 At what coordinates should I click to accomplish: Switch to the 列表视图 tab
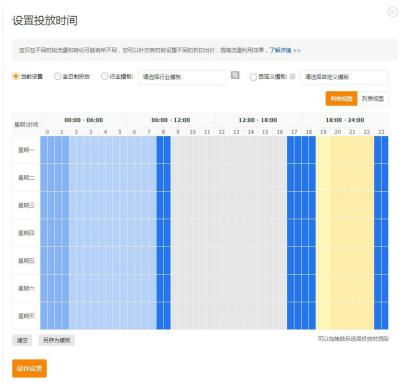click(x=373, y=99)
